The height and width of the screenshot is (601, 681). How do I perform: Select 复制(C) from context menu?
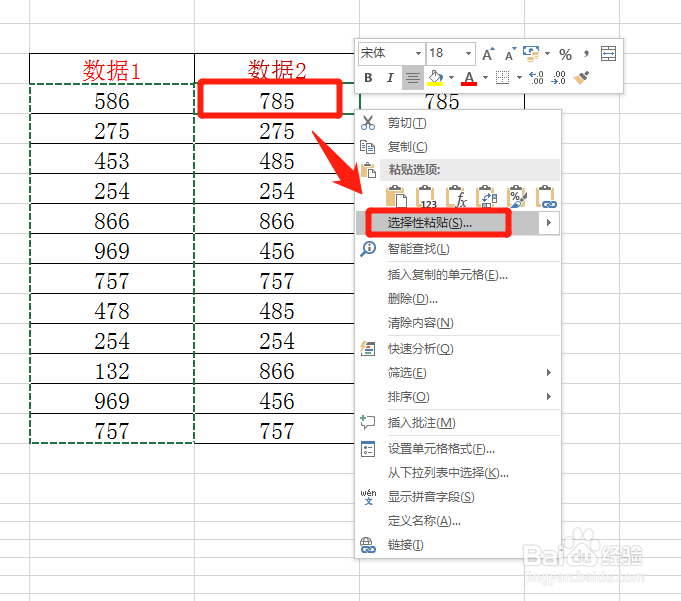click(x=458, y=147)
